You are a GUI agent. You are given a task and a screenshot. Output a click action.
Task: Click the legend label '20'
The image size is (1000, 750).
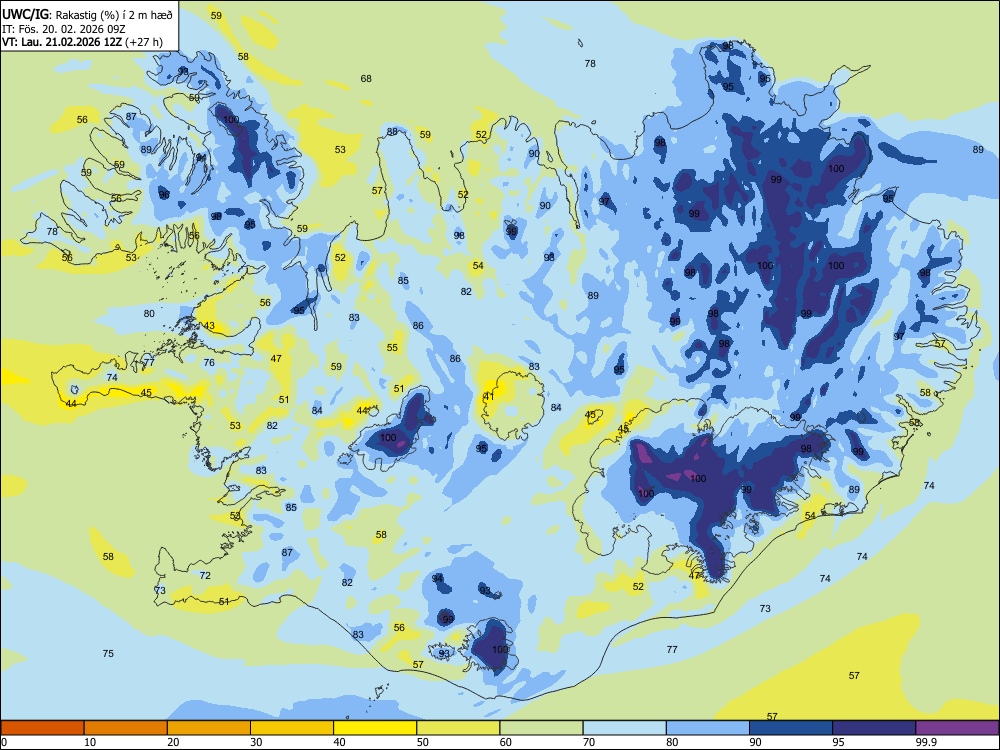point(173,742)
